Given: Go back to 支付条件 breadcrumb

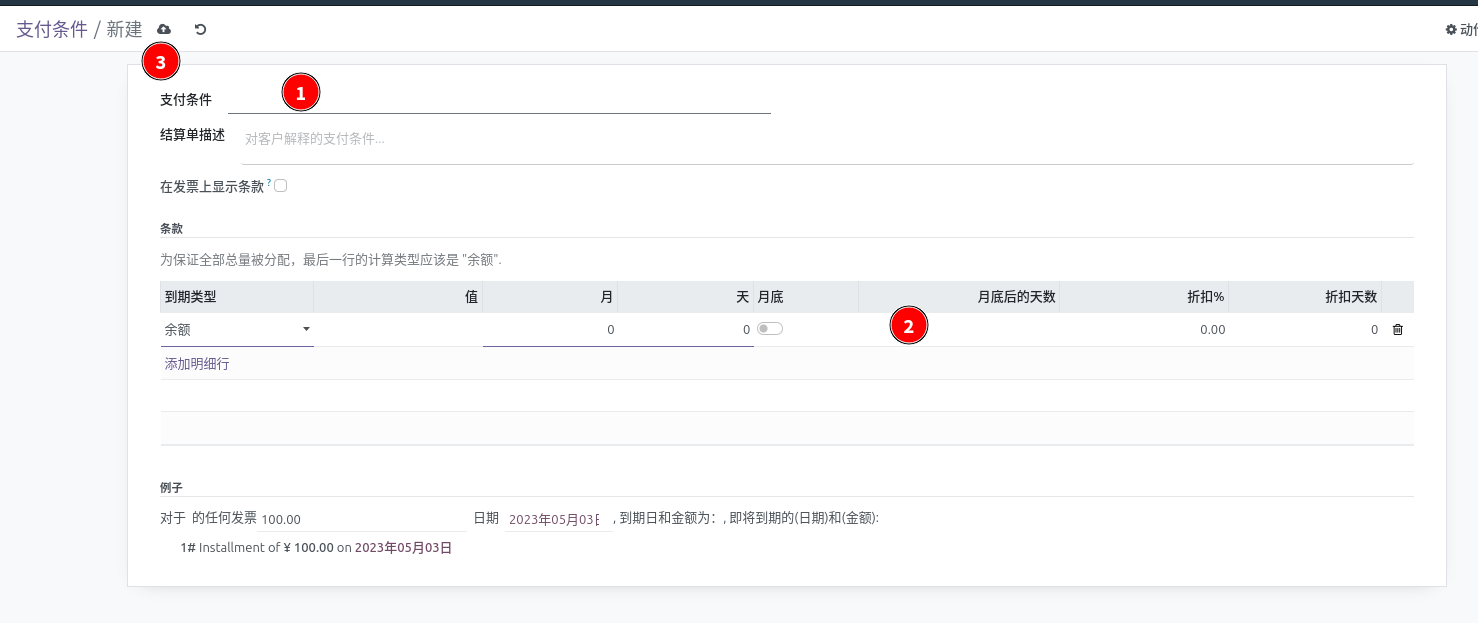Looking at the screenshot, I should pos(52,30).
